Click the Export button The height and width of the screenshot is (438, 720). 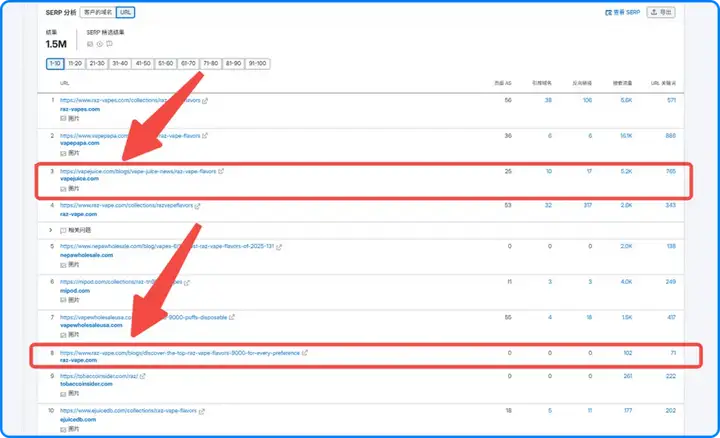661,12
